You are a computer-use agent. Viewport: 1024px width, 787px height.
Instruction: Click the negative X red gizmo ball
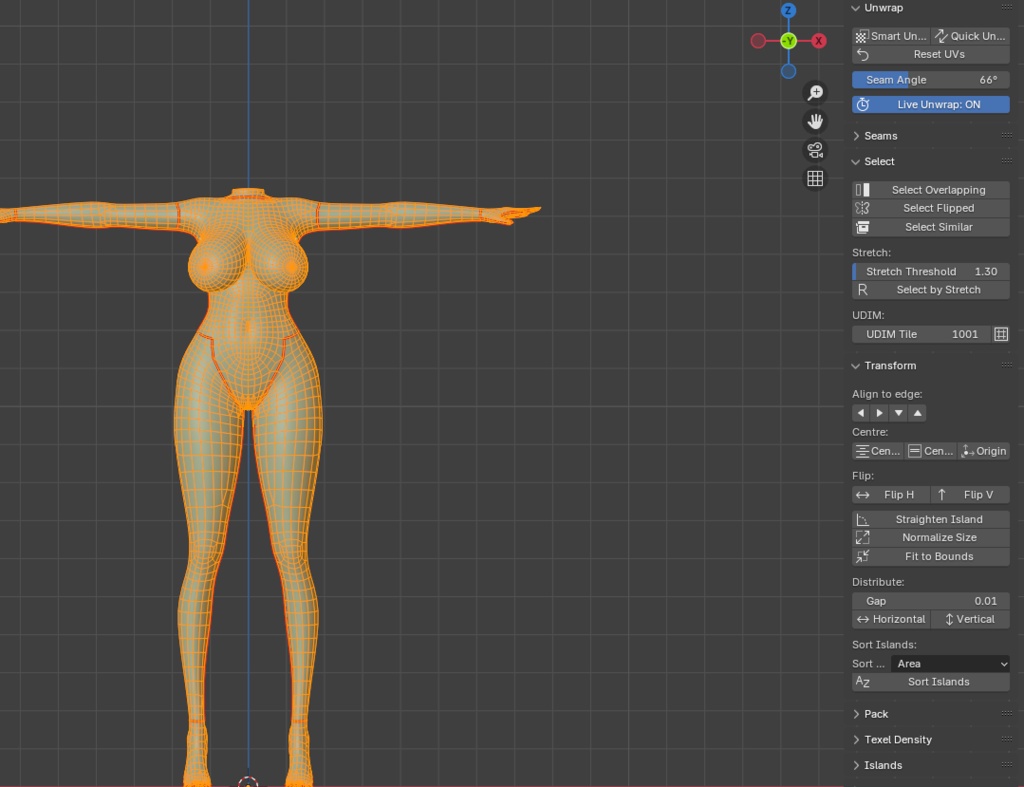pos(758,41)
